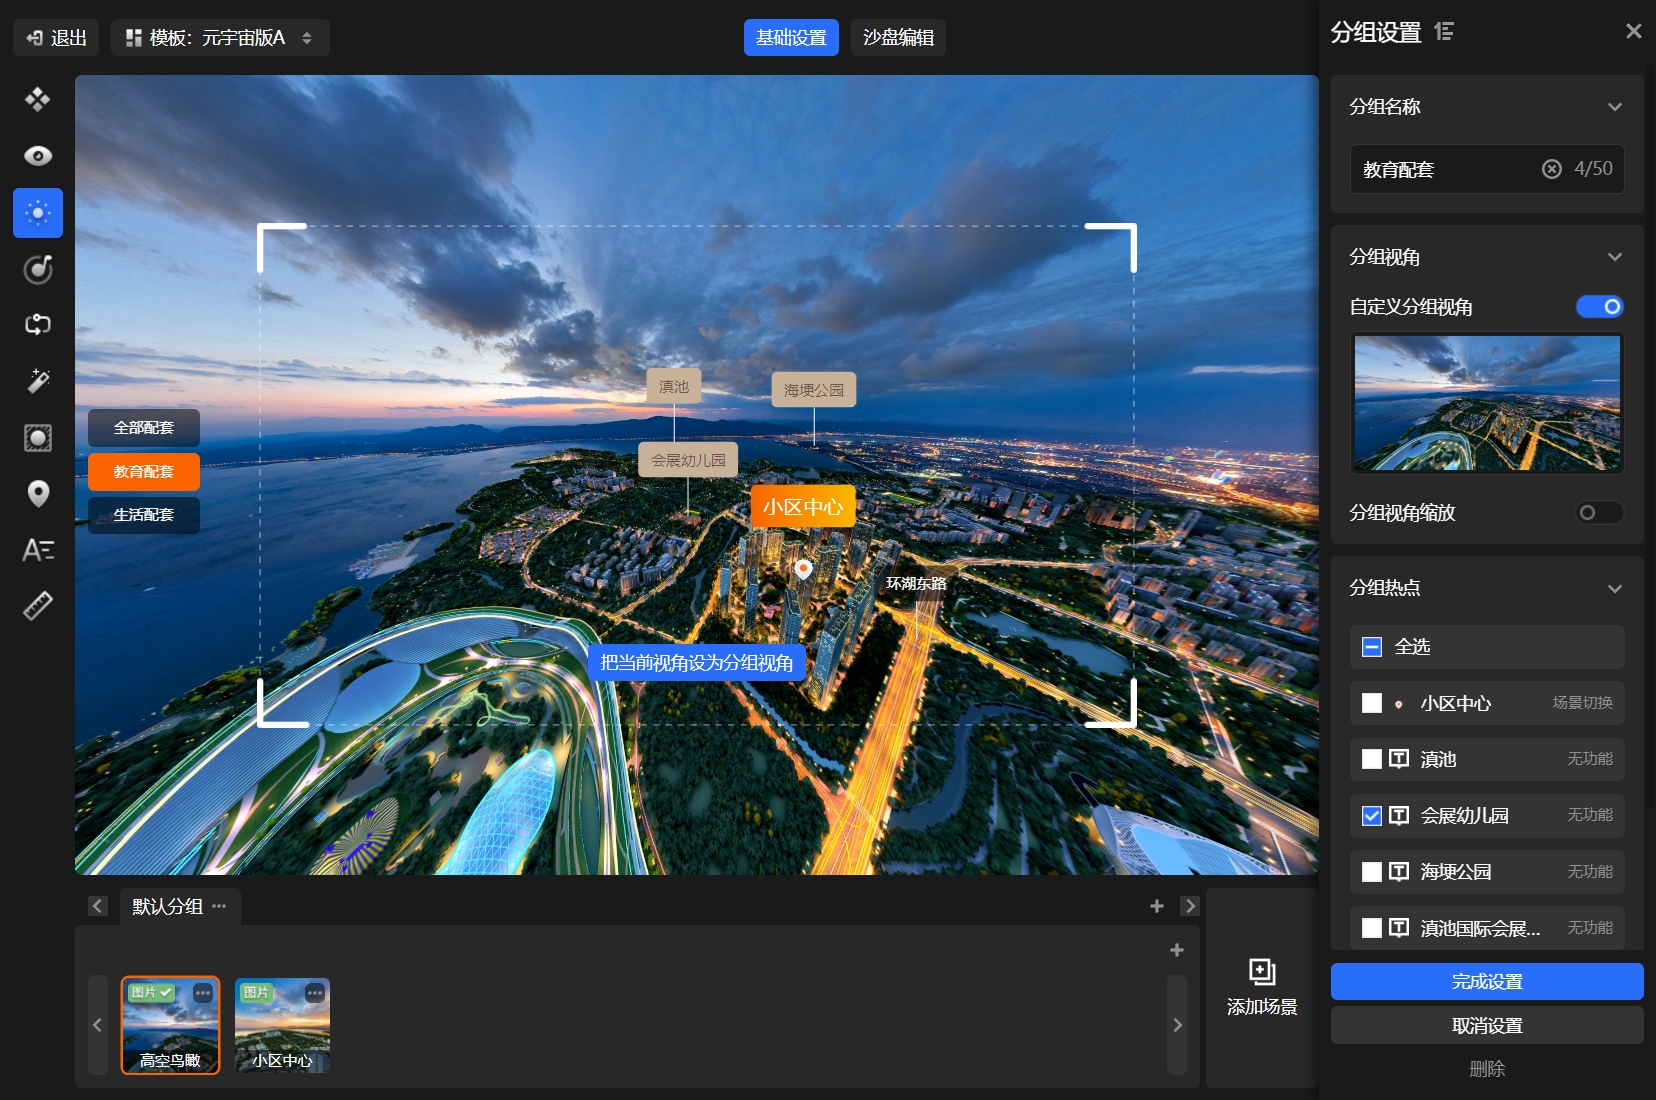Click the 完成设置 button

tap(1486, 982)
